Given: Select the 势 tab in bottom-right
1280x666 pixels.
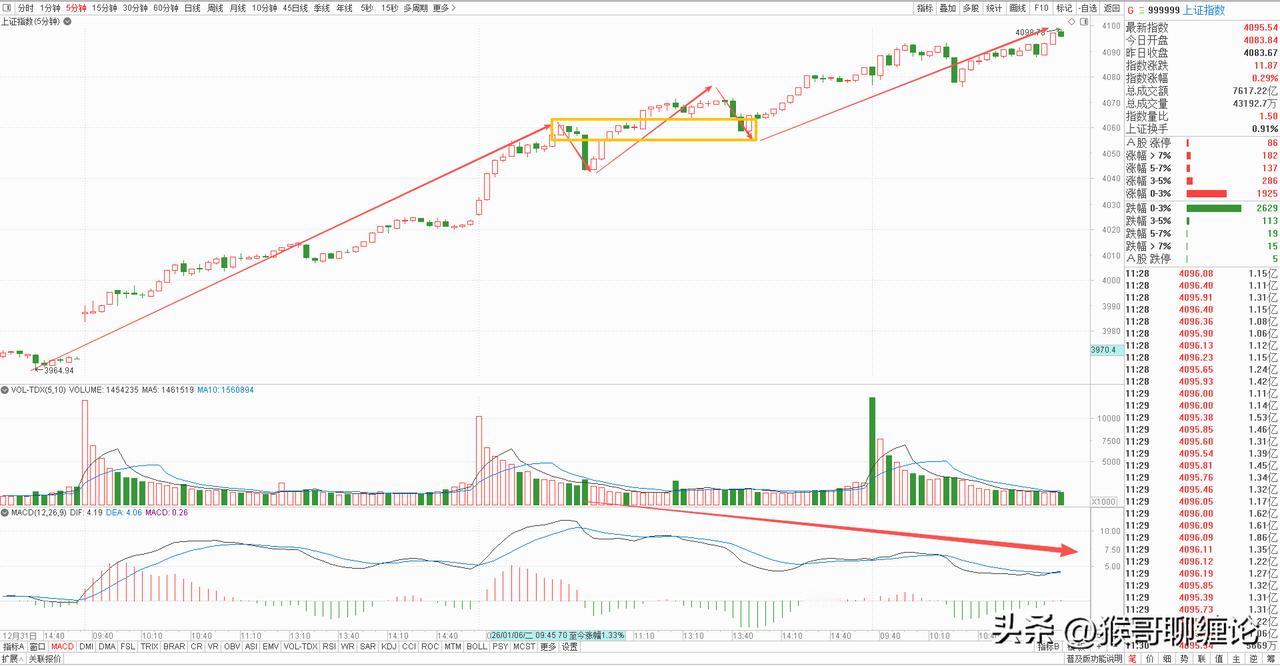Looking at the screenshot, I should 1184,658.
